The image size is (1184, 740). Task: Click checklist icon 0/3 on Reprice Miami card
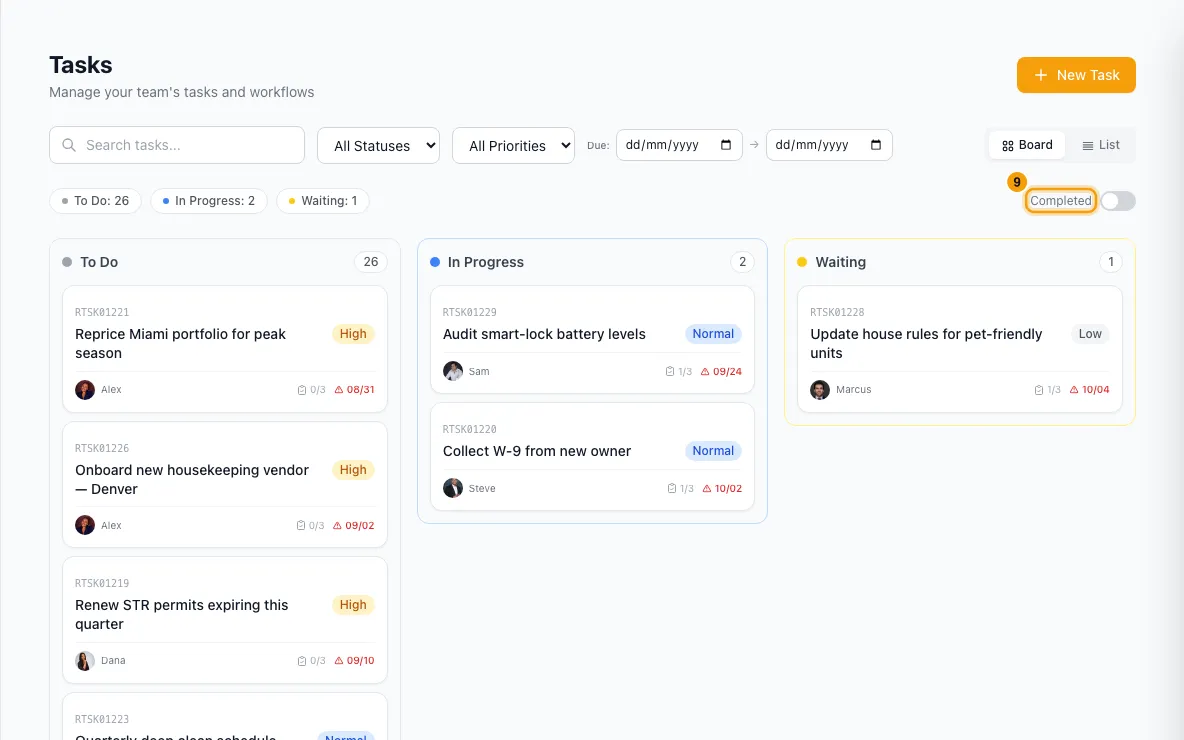pyautogui.click(x=302, y=390)
